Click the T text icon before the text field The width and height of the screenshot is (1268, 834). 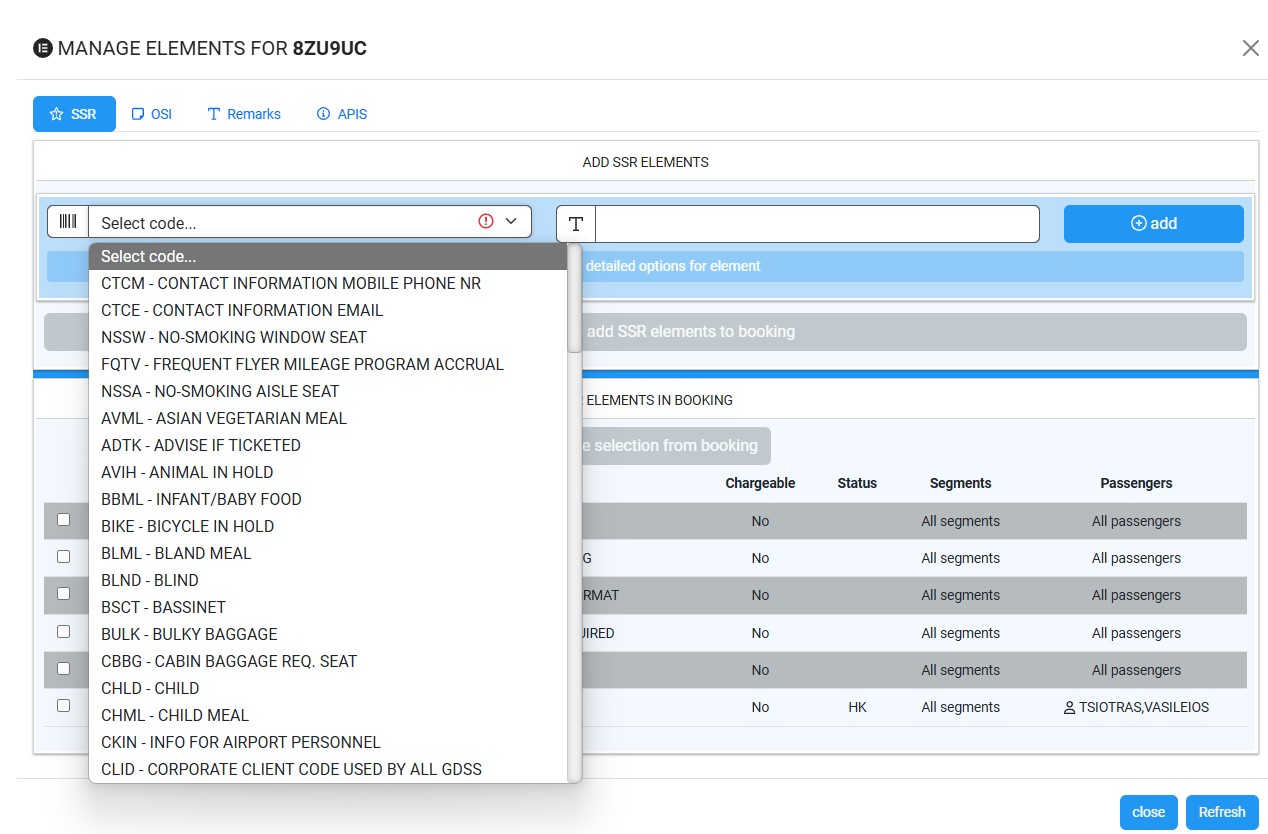coord(576,224)
